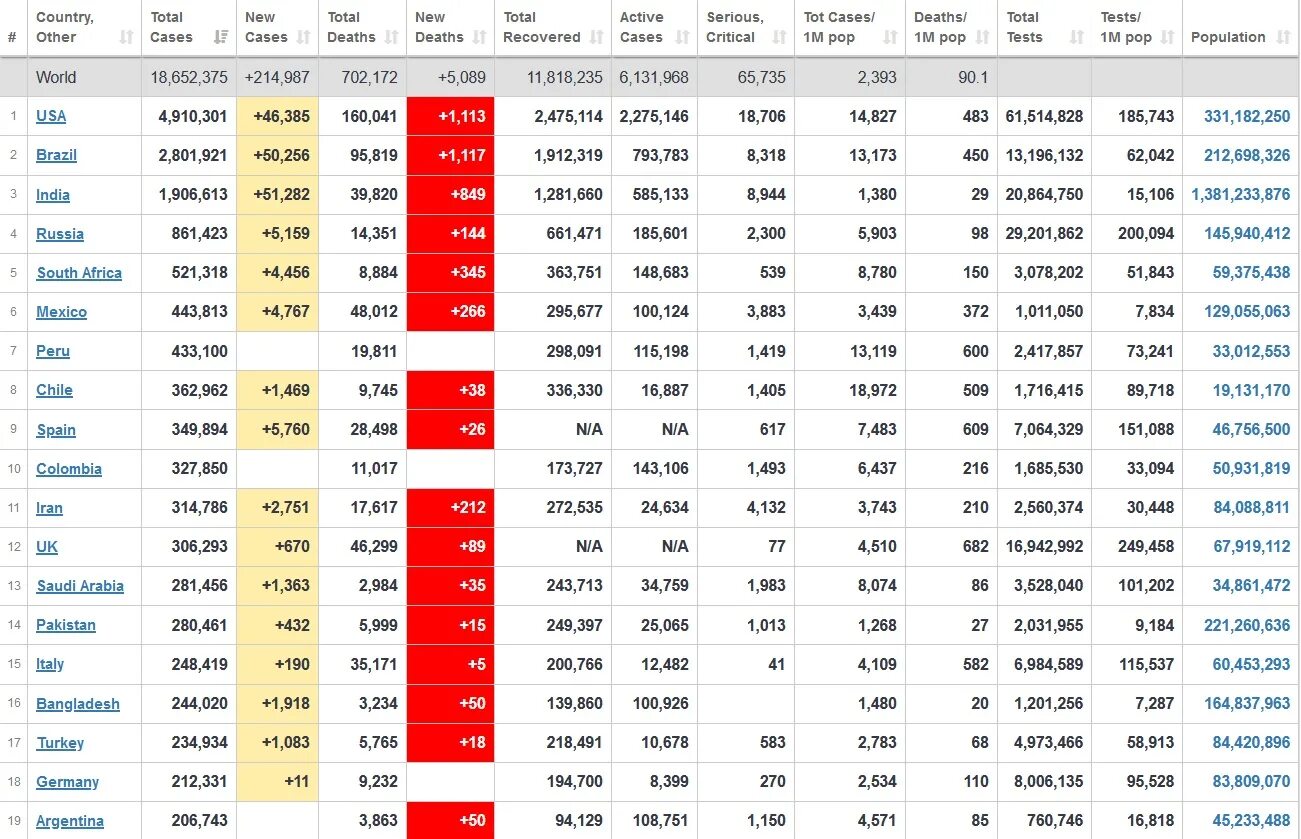Open Italy population link 60,453,293
This screenshot has width=1301, height=839.
pos(1252,664)
